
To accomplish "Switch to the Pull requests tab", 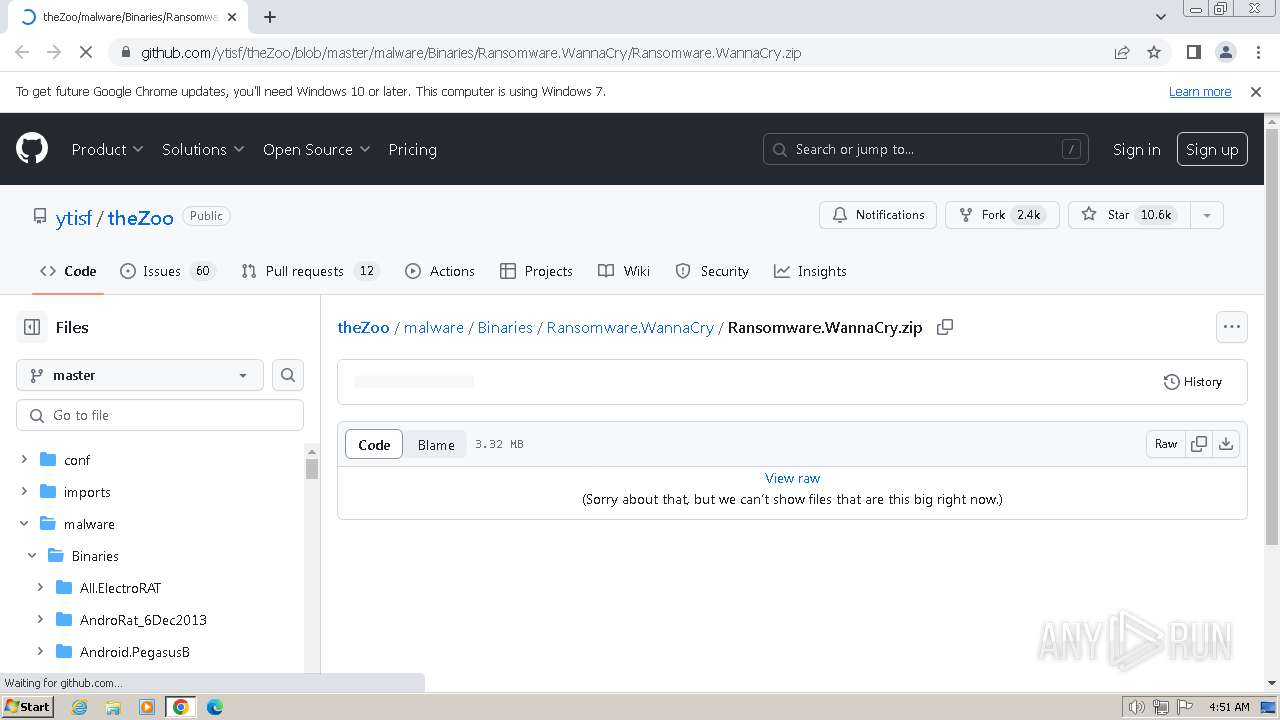I will pos(311,271).
